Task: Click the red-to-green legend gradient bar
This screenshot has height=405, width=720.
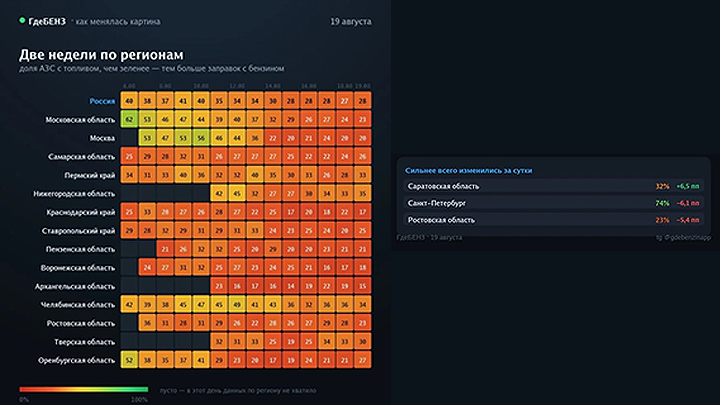Action: click(x=84, y=389)
